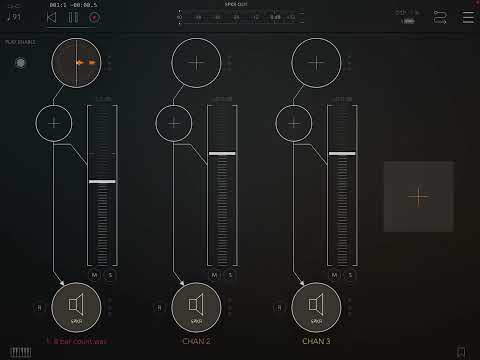
Task: Tap the dots handle beside channel 1 speaker output
Action: coord(110,307)
